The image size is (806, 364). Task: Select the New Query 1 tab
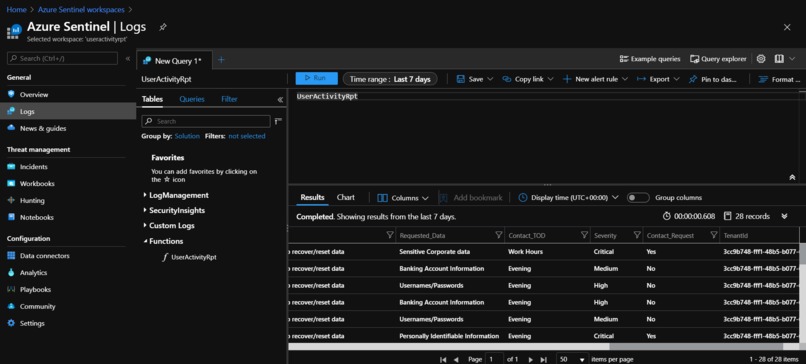click(x=173, y=61)
